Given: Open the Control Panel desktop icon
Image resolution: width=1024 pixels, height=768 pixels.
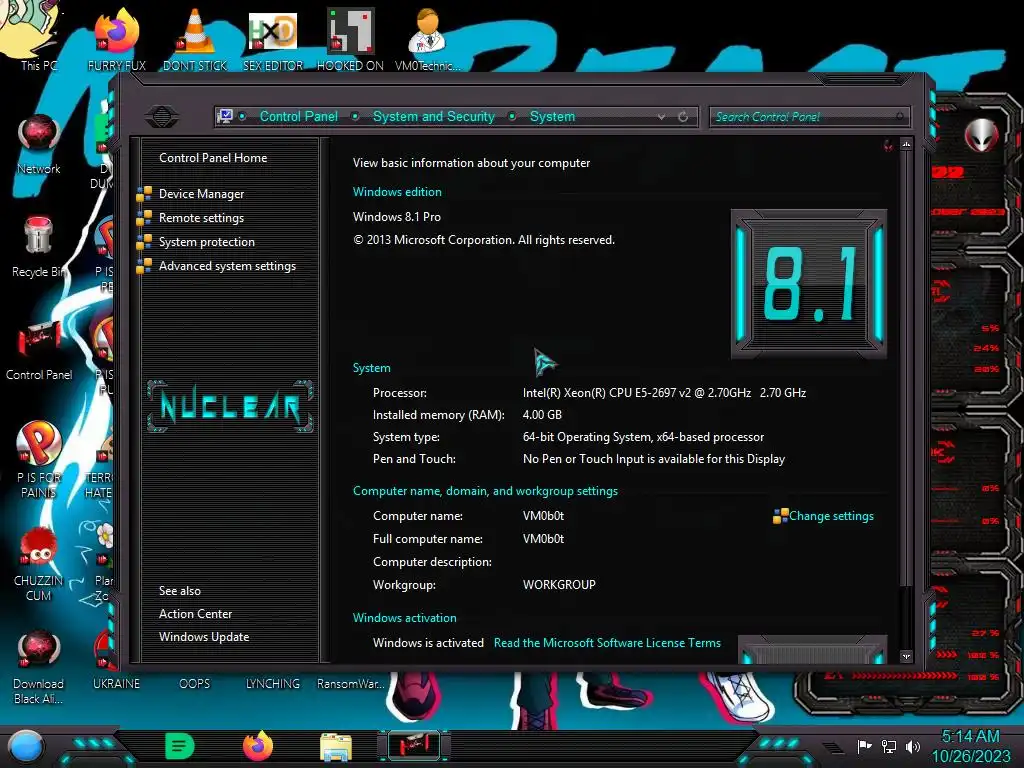Looking at the screenshot, I should click(39, 349).
